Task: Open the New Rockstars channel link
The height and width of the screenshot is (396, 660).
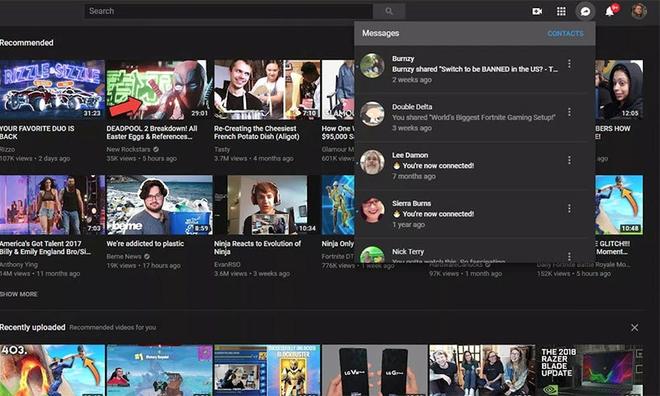Action: coord(128,149)
